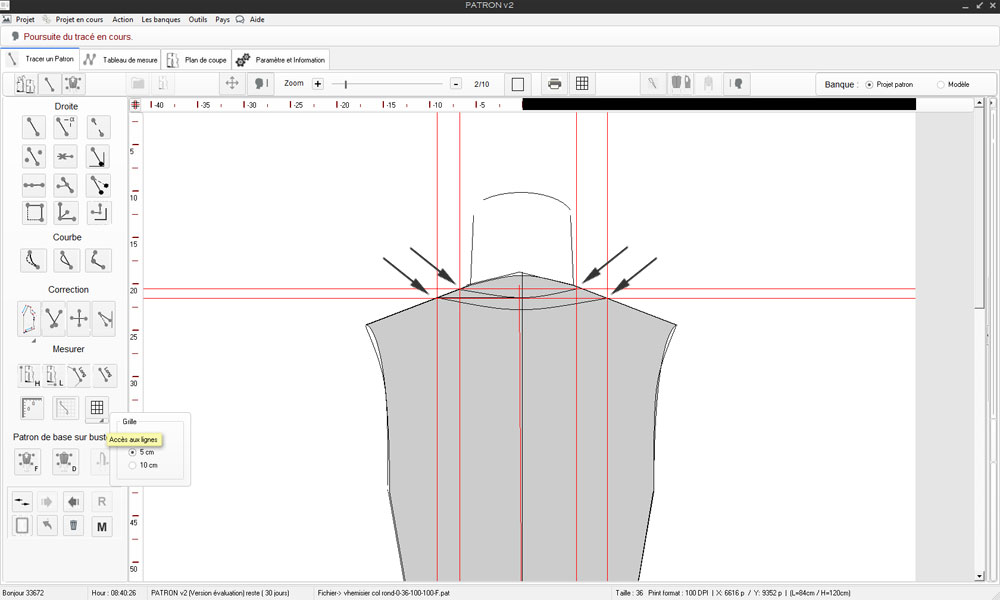The width and height of the screenshot is (1000, 600).
Task: Click the front bust base pattern icon (F)
Action: tap(28, 461)
